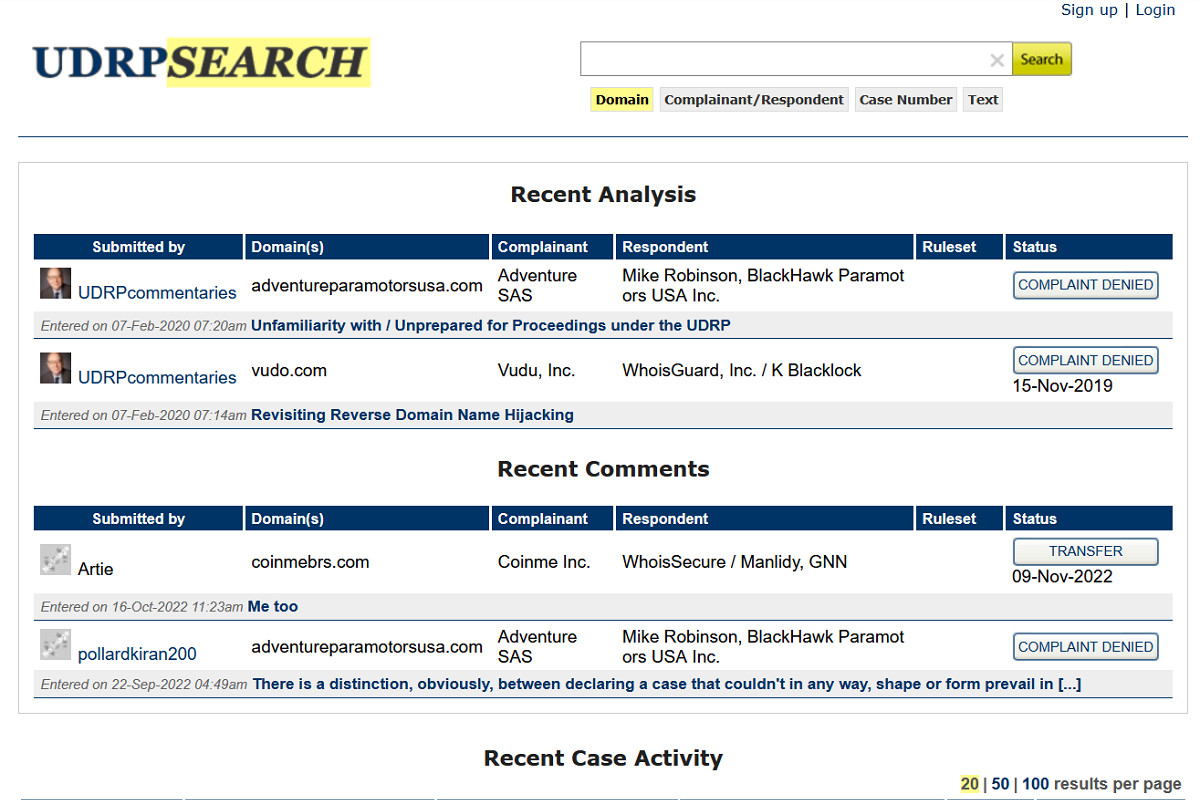Screen dimensions: 1200x800
Task: Click 'Submitted by' header in Recent Analysis
Action: [139, 247]
